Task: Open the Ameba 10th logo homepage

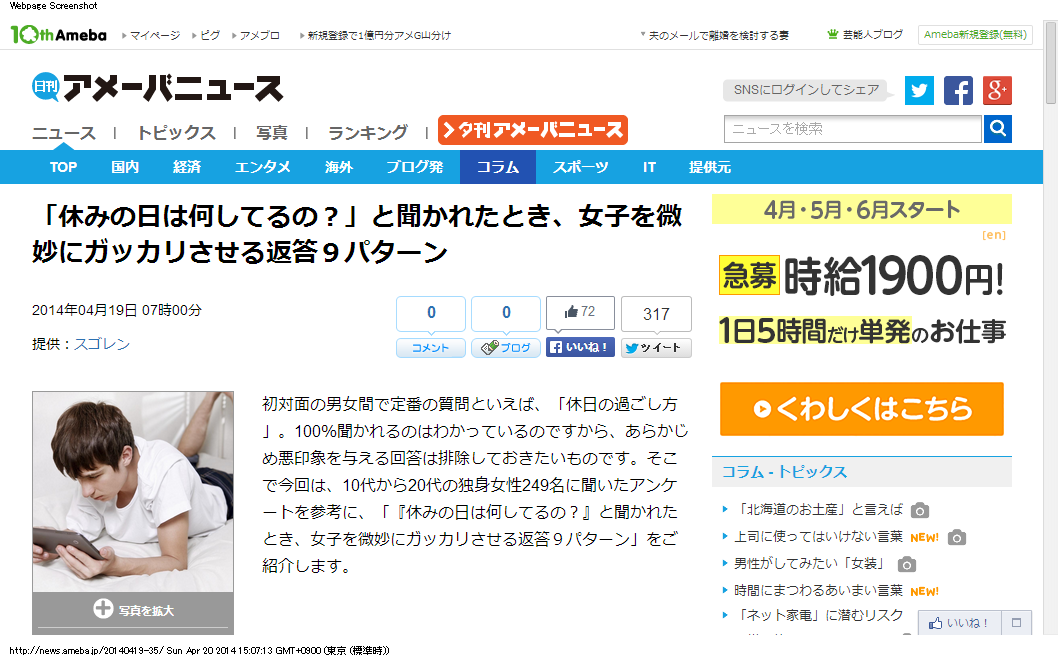Action: tap(59, 34)
